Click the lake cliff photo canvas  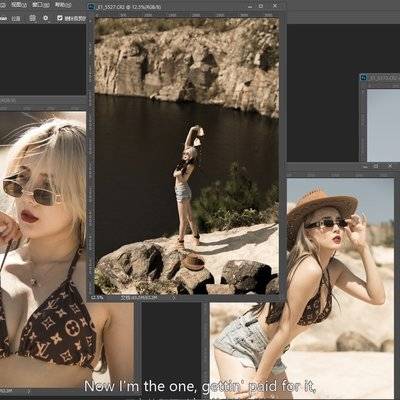click(187, 156)
